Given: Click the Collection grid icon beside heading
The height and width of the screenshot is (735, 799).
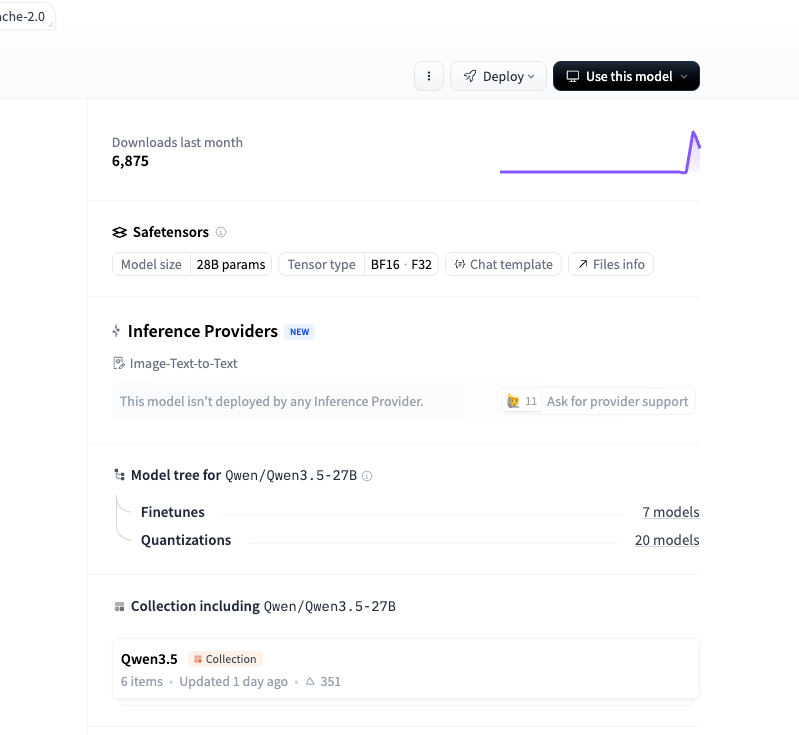Looking at the screenshot, I should 119,607.
